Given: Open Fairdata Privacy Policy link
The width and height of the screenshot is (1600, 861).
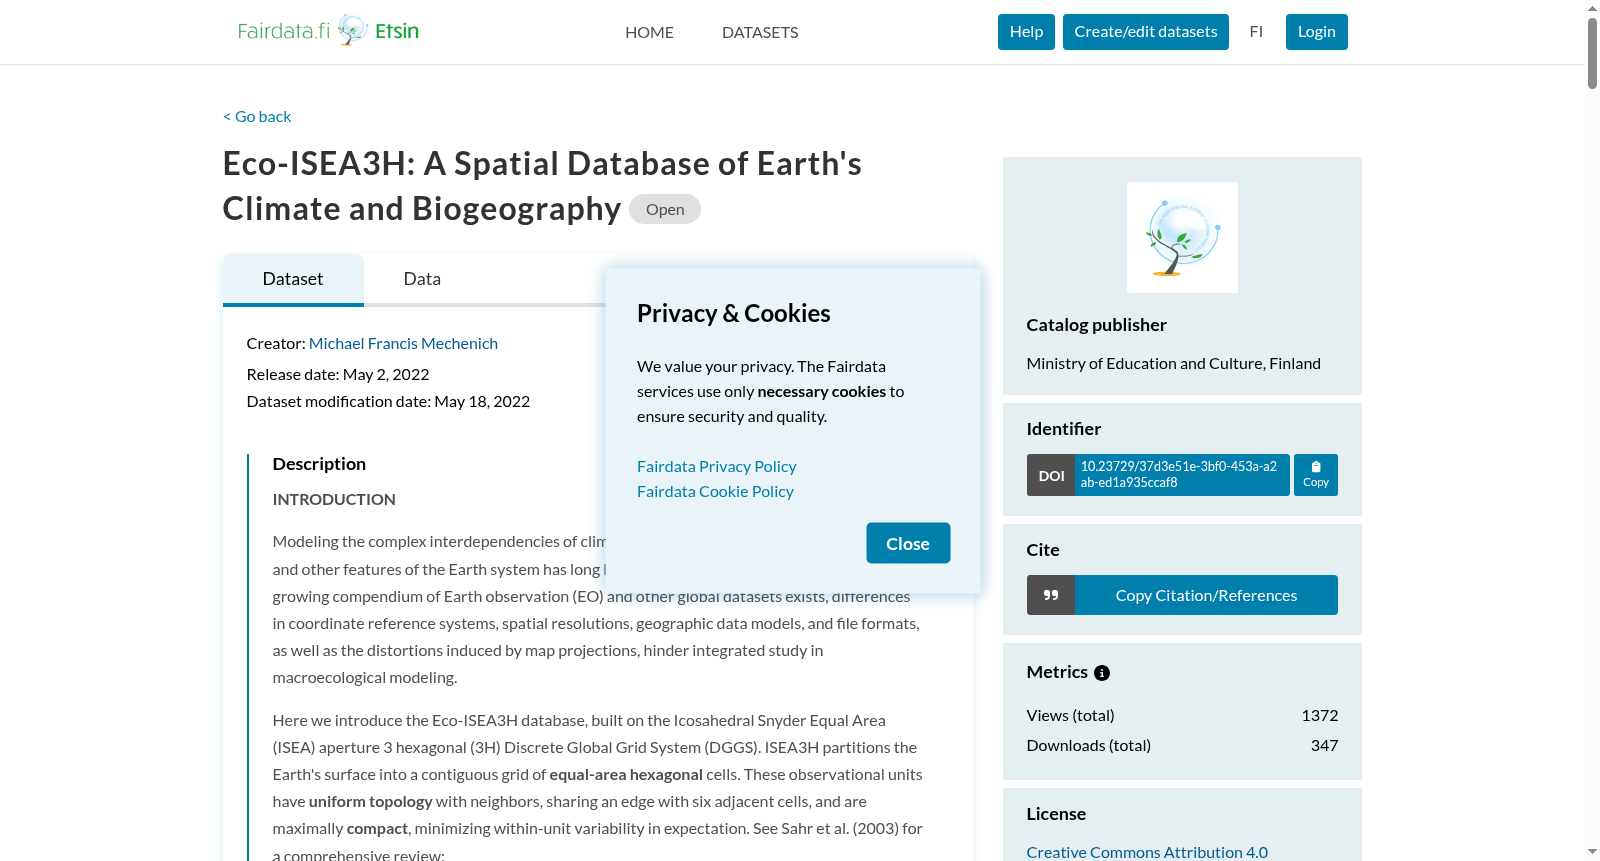Looking at the screenshot, I should click(x=717, y=466).
